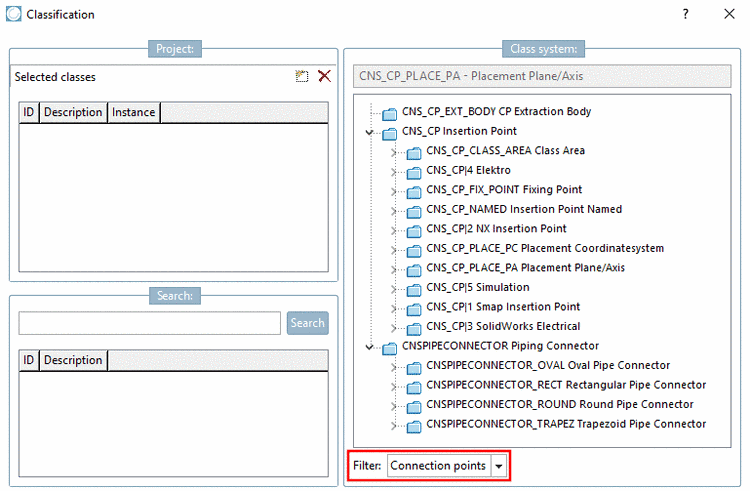Click the Selected classes label
750x491 pixels.
[x=55, y=77]
